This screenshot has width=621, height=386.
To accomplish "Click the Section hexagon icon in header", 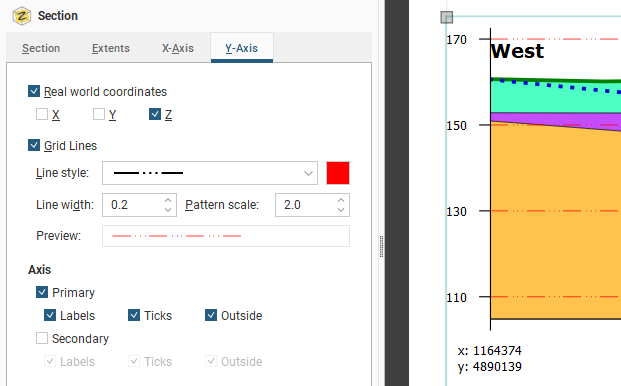I will pos(22,16).
